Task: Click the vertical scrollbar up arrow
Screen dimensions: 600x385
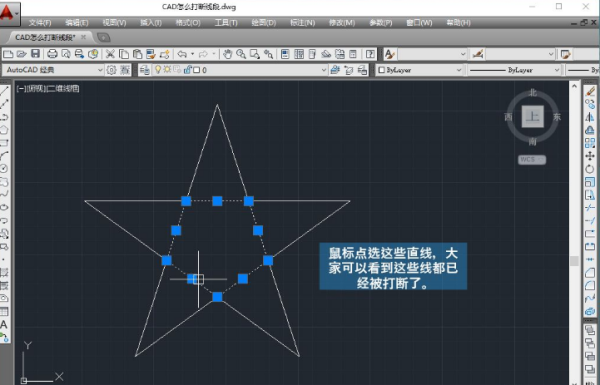Action: click(x=574, y=87)
